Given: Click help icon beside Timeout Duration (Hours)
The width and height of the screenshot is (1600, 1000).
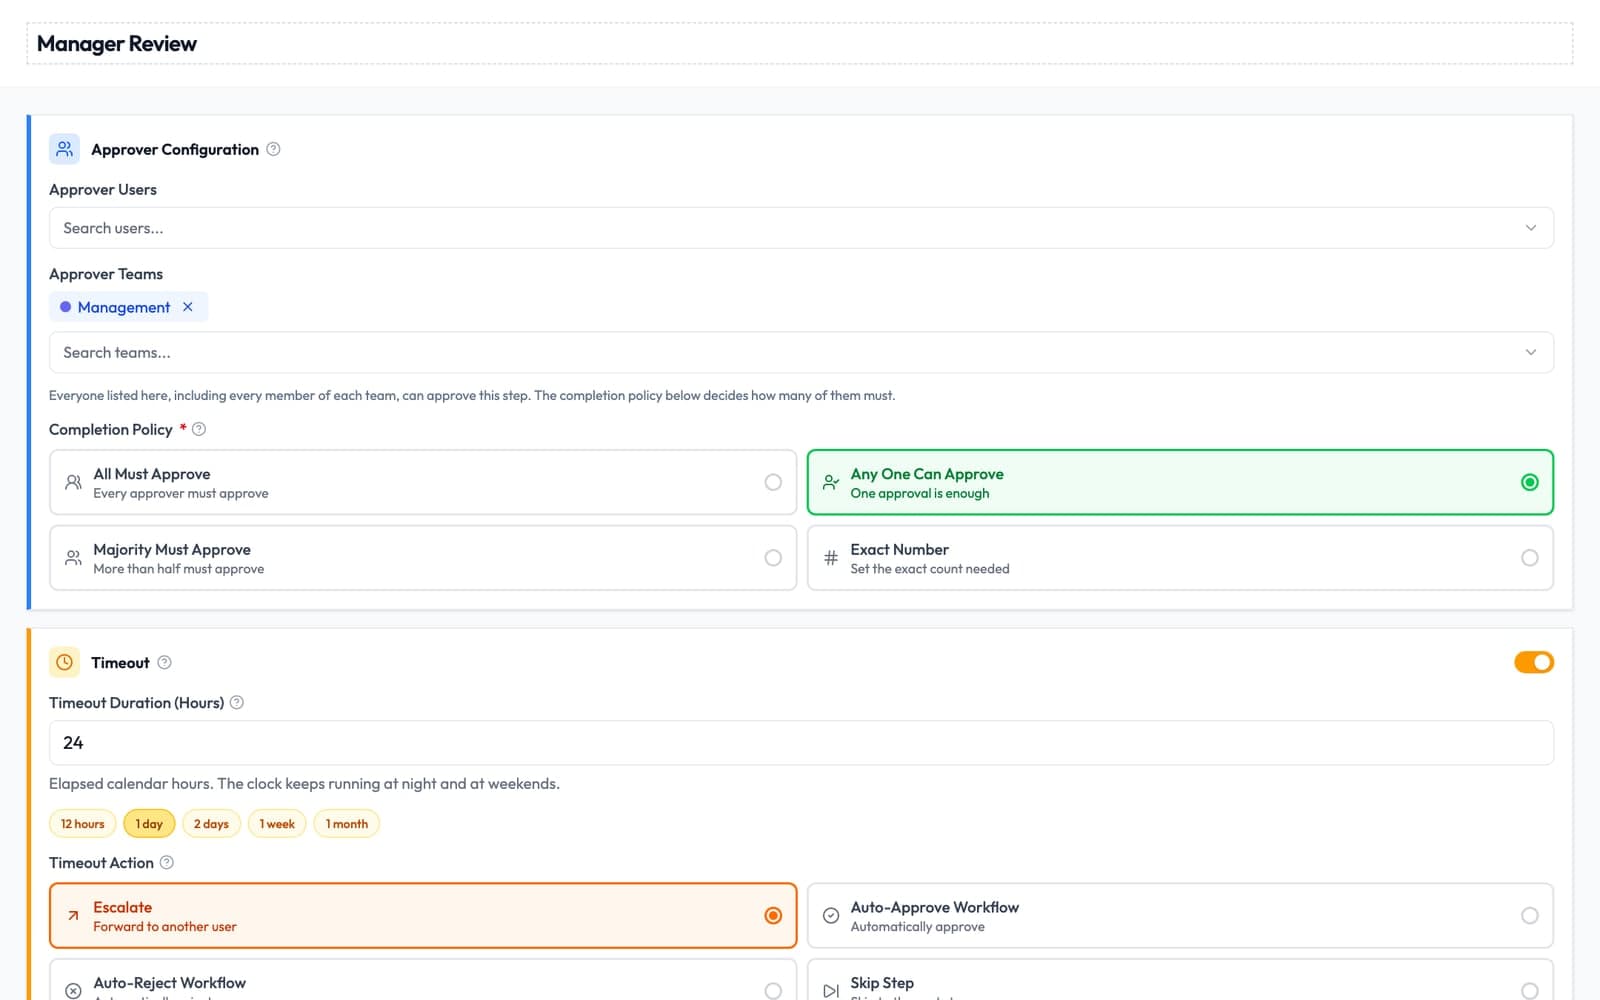Looking at the screenshot, I should pyautogui.click(x=237, y=702).
